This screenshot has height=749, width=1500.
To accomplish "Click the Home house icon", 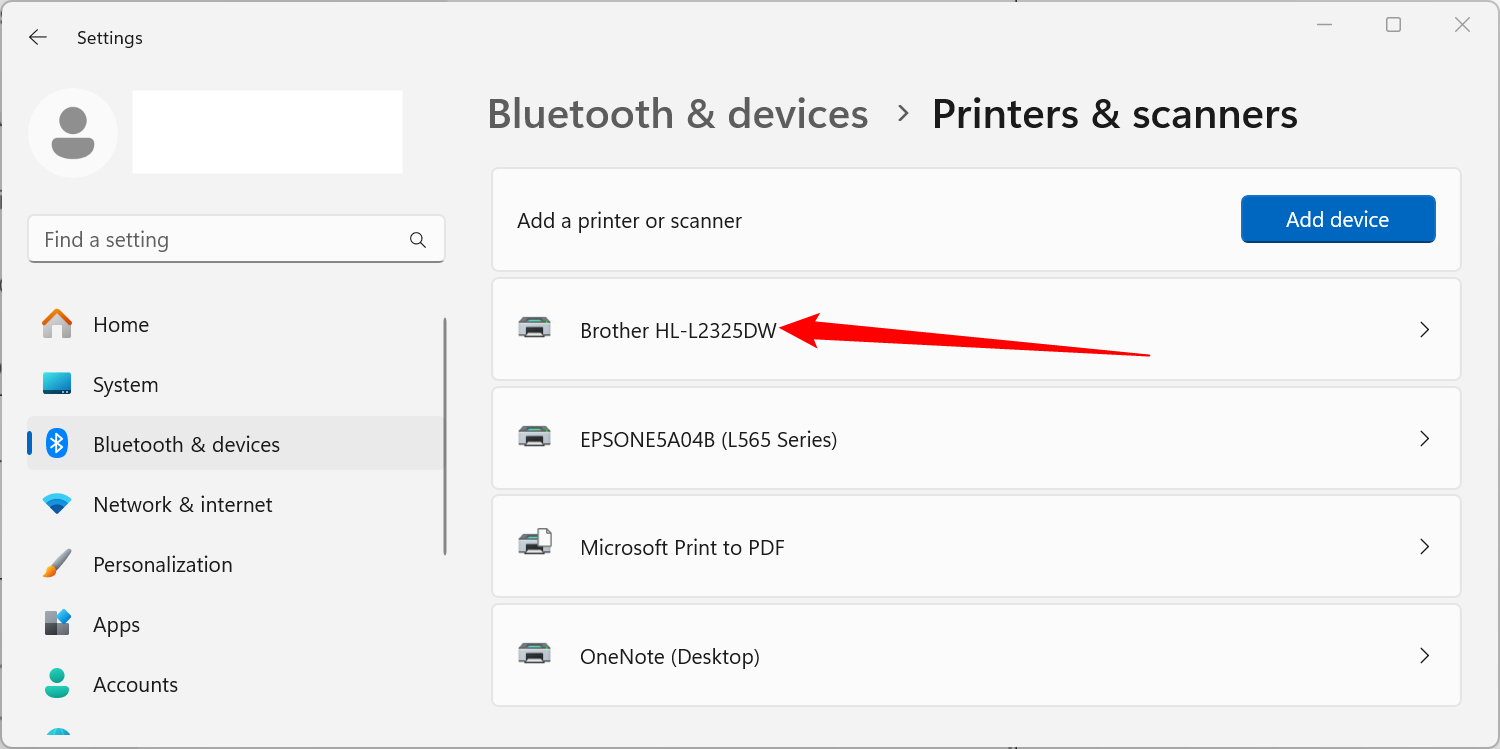I will tap(57, 324).
